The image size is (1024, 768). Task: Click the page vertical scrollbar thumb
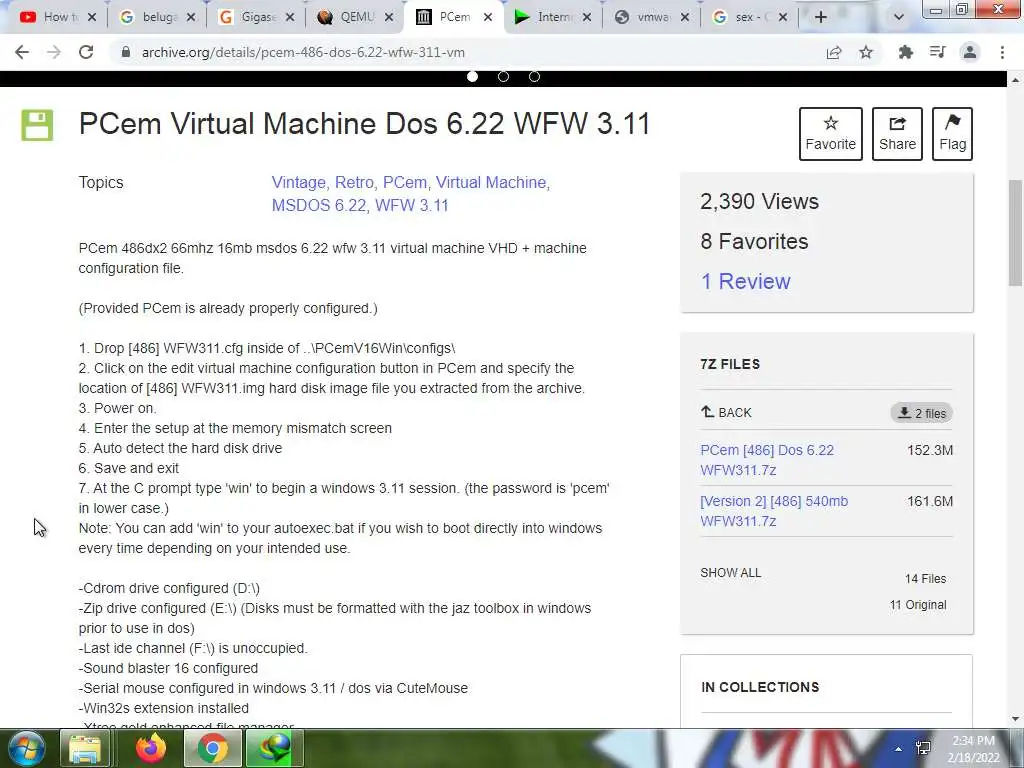click(1015, 232)
